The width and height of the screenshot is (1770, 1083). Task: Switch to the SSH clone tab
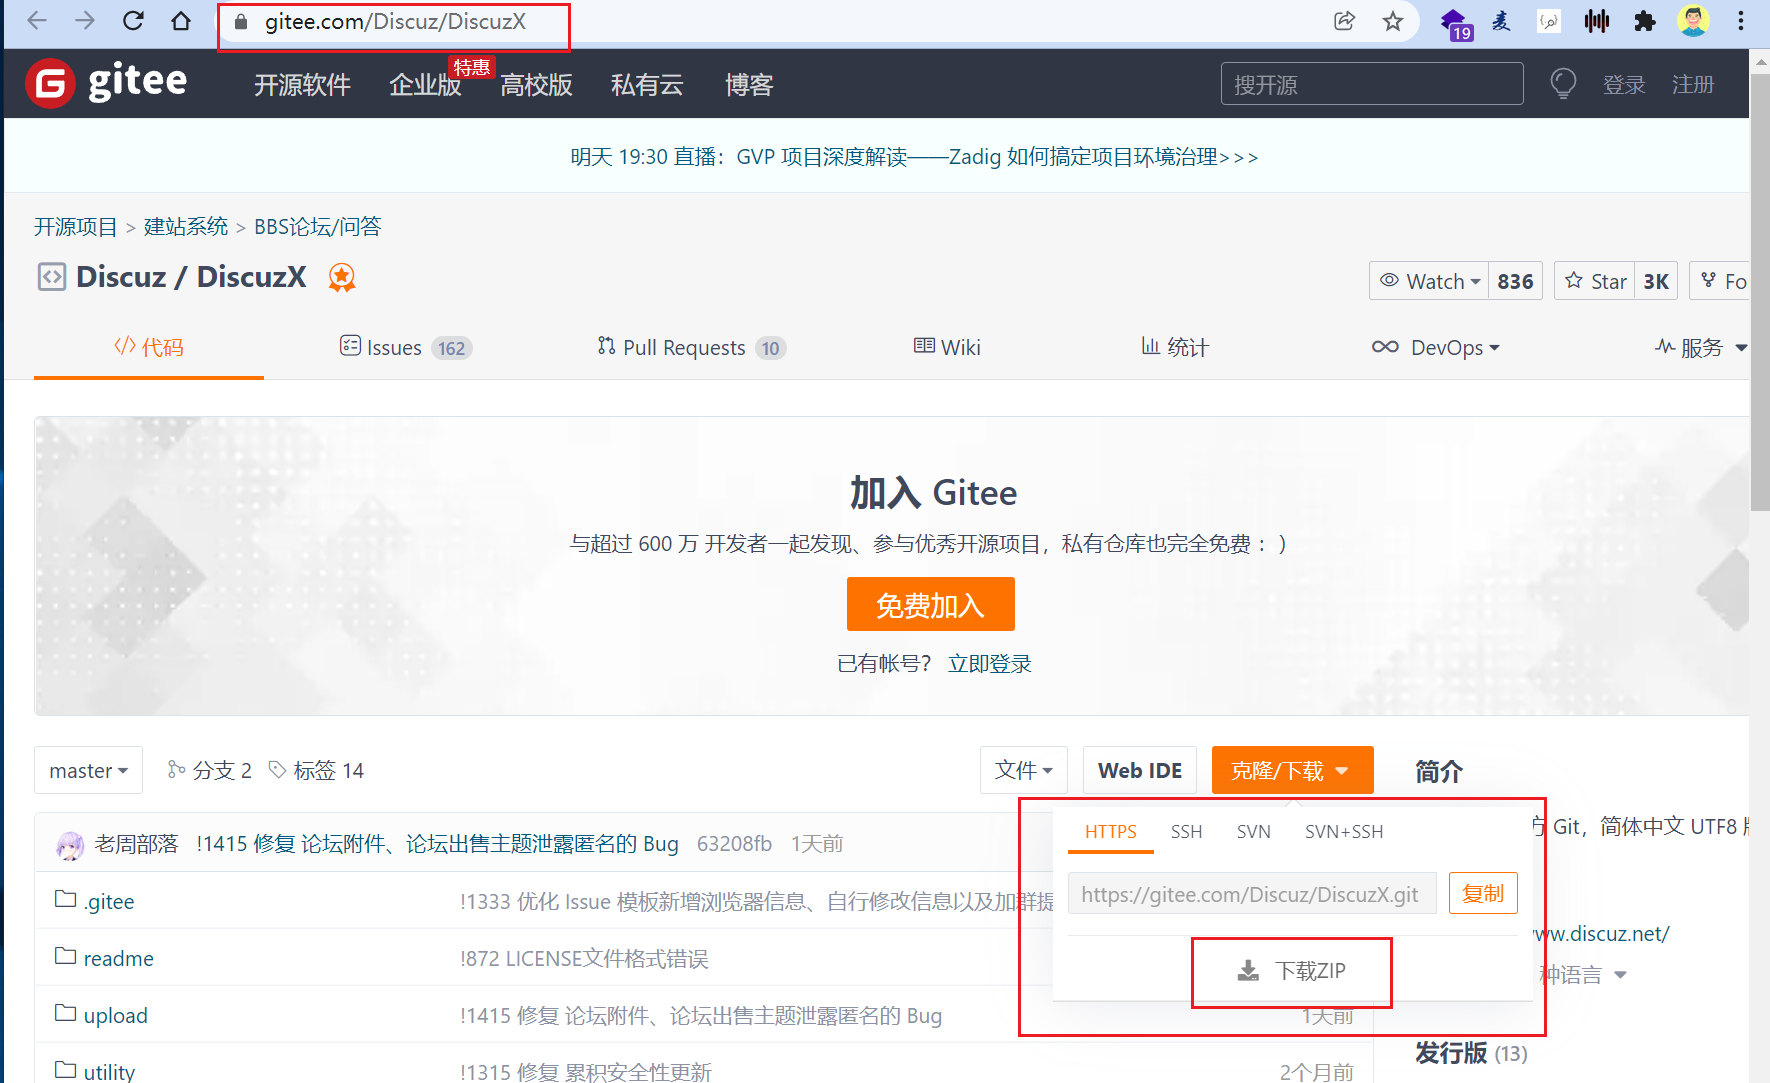pos(1186,831)
